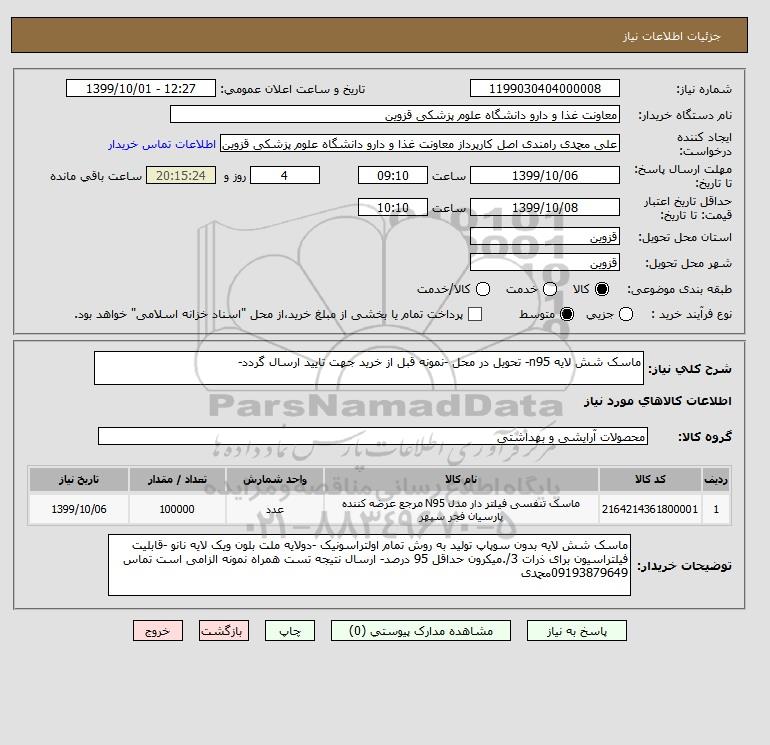Click the remaining days field showing 4
Viewport: 770px width, 745px height.
285,175
